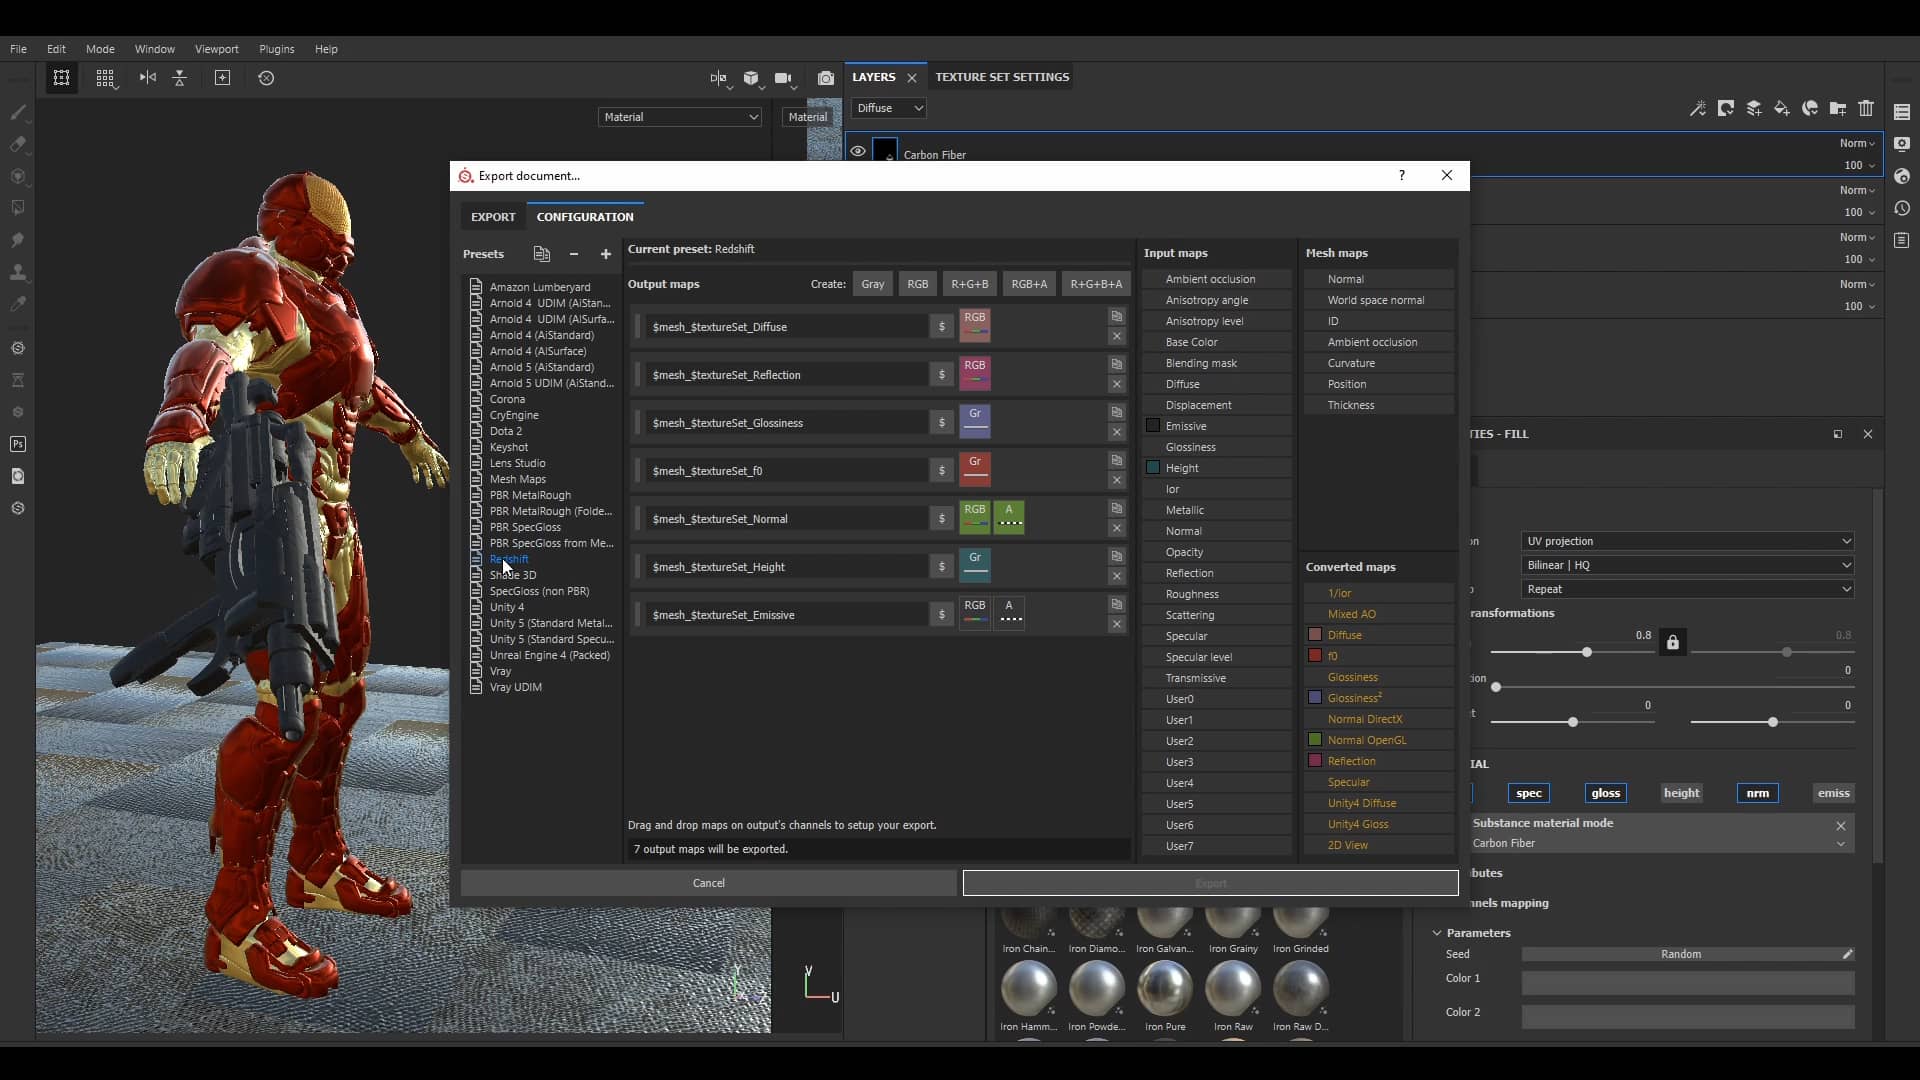Open the Bilinear | HQ filtering dropdown
Screen dimensions: 1920x1080
tap(1687, 565)
